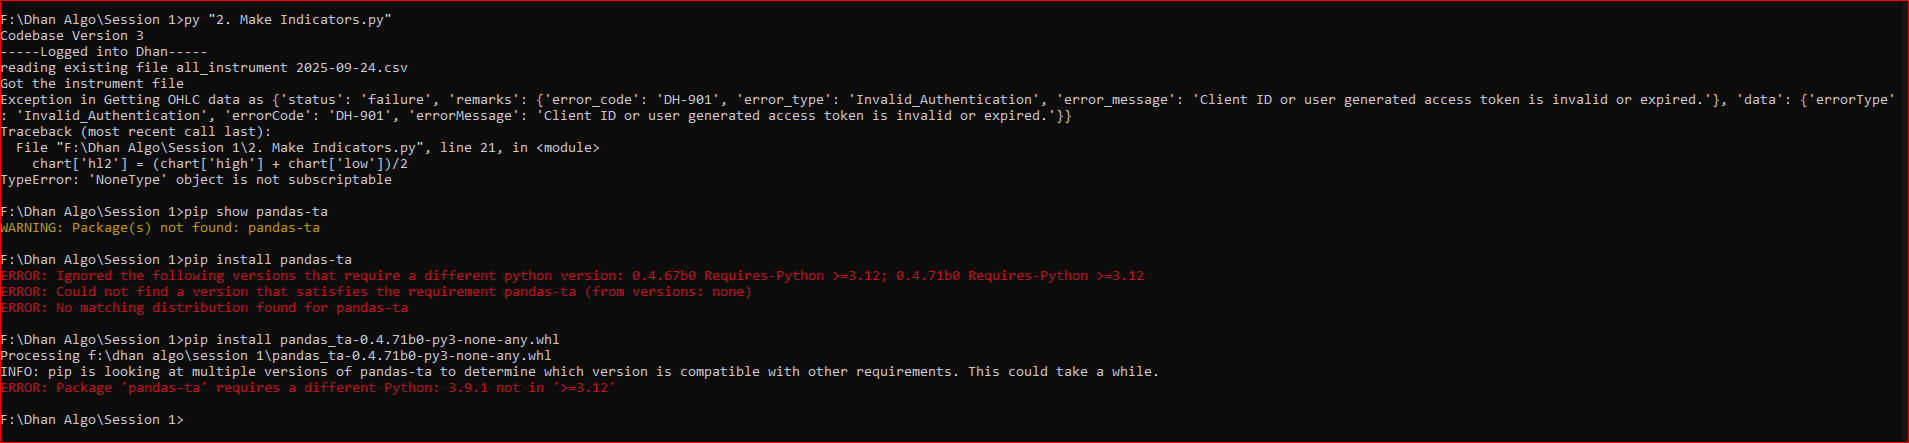Click the 'Processing f:\dhan algo\session 1' line
The height and width of the screenshot is (443, 1909).
point(276,356)
